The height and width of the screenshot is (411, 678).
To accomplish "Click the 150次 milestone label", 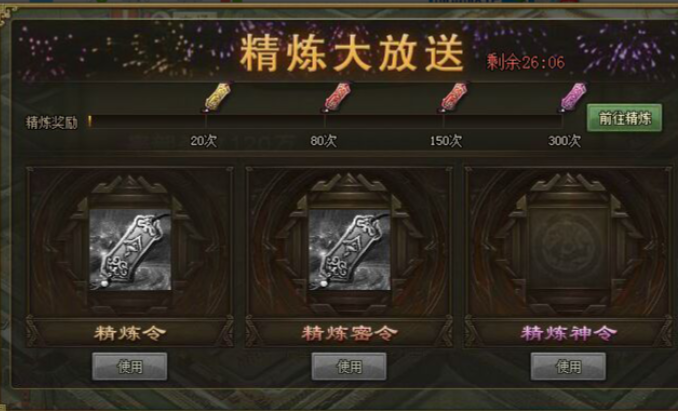I will pyautogui.click(x=446, y=141).
